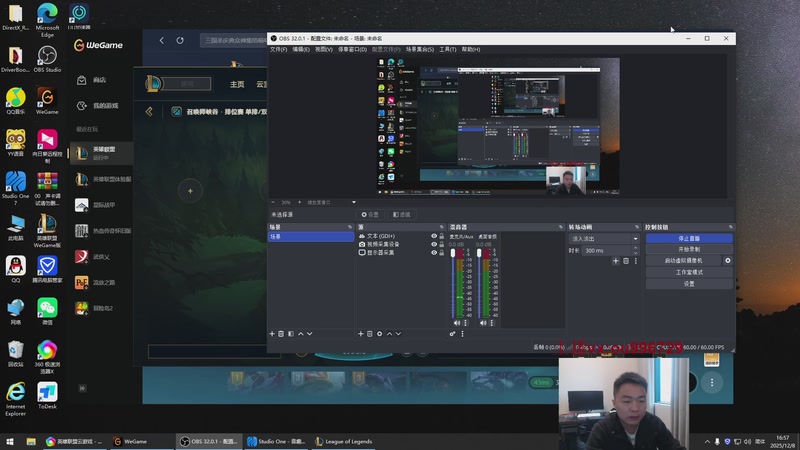
Task: Move the scene down with the arrow
Action: click(x=310, y=334)
